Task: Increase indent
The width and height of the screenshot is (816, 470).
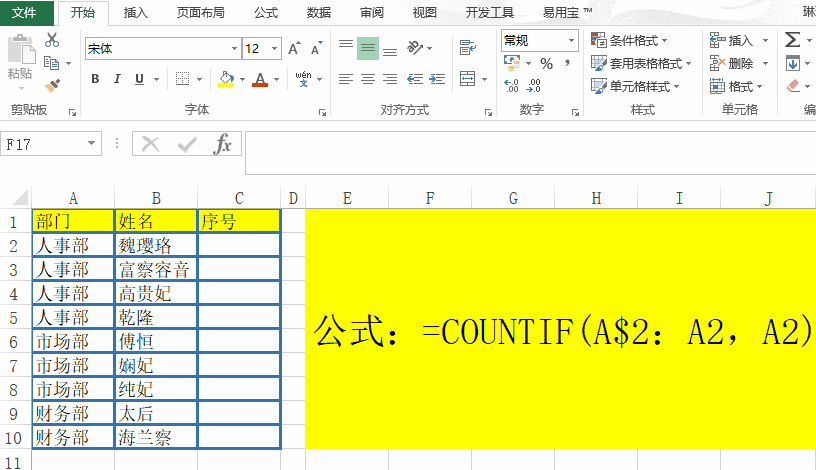Action: click(437, 79)
